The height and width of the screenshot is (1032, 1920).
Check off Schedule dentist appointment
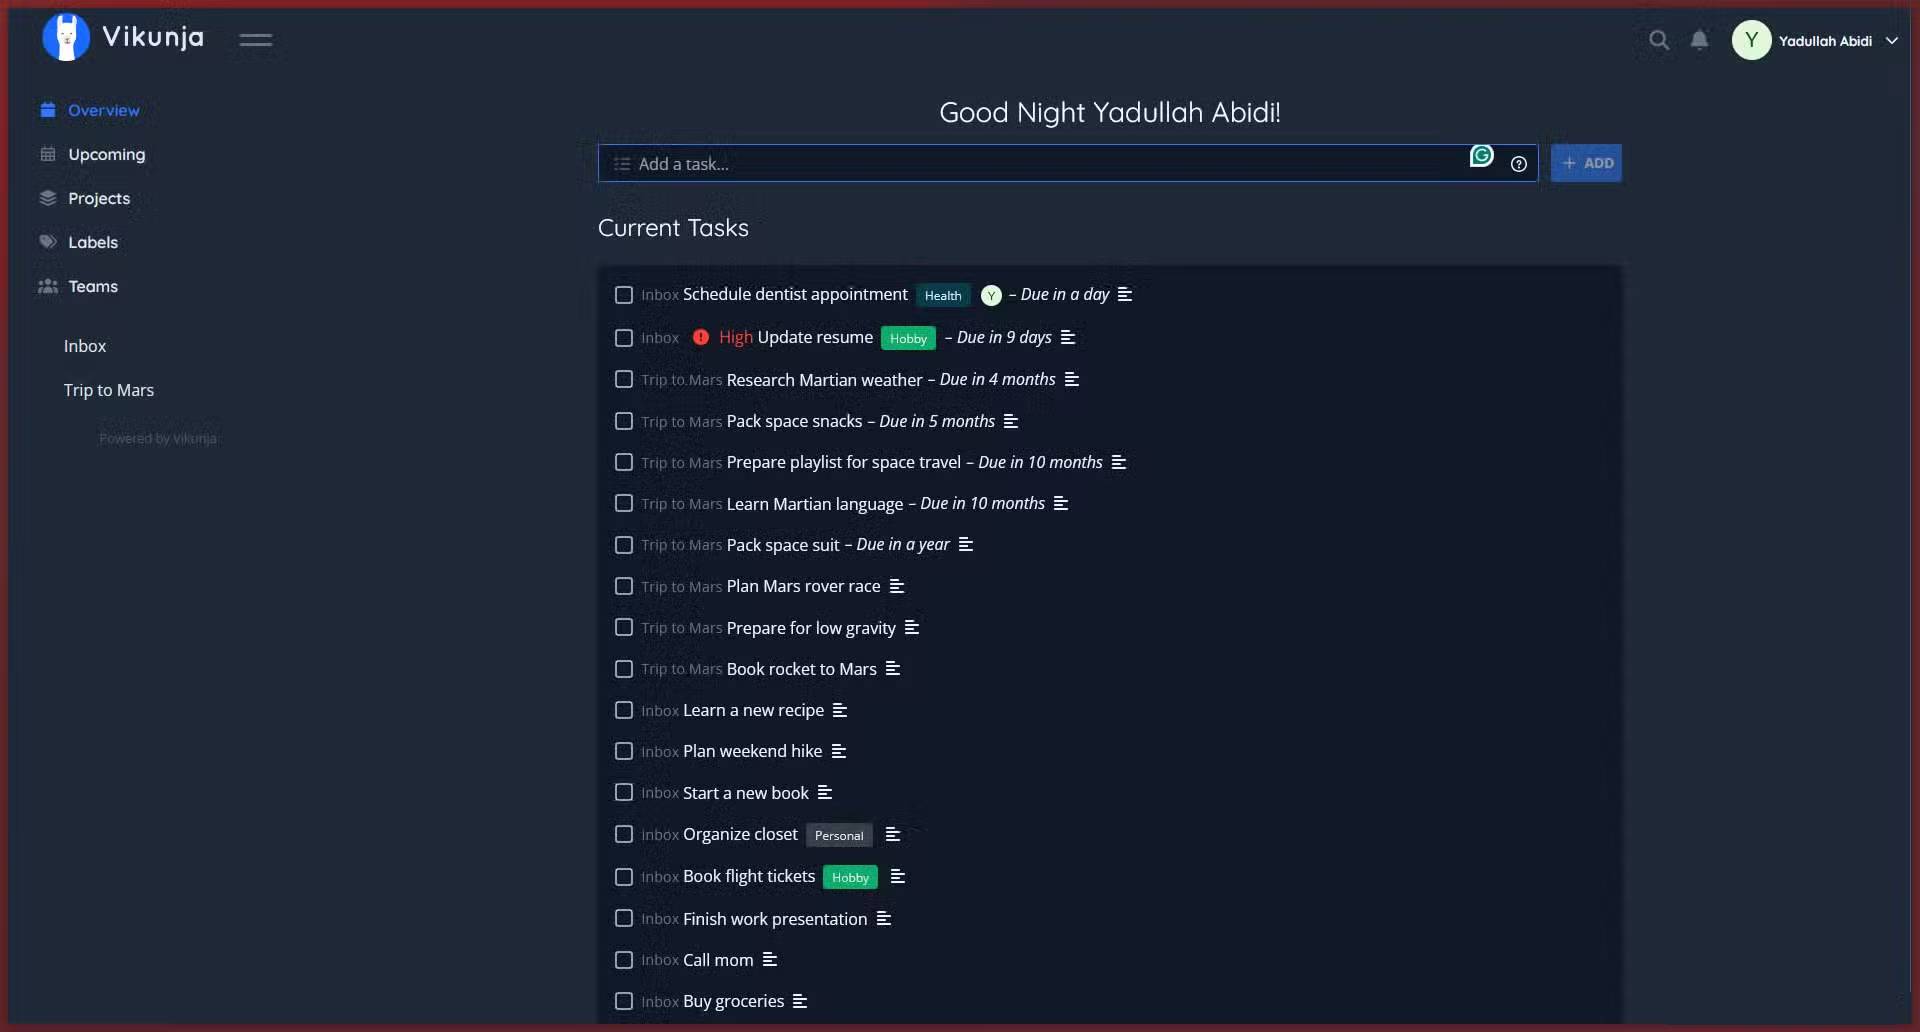624,295
